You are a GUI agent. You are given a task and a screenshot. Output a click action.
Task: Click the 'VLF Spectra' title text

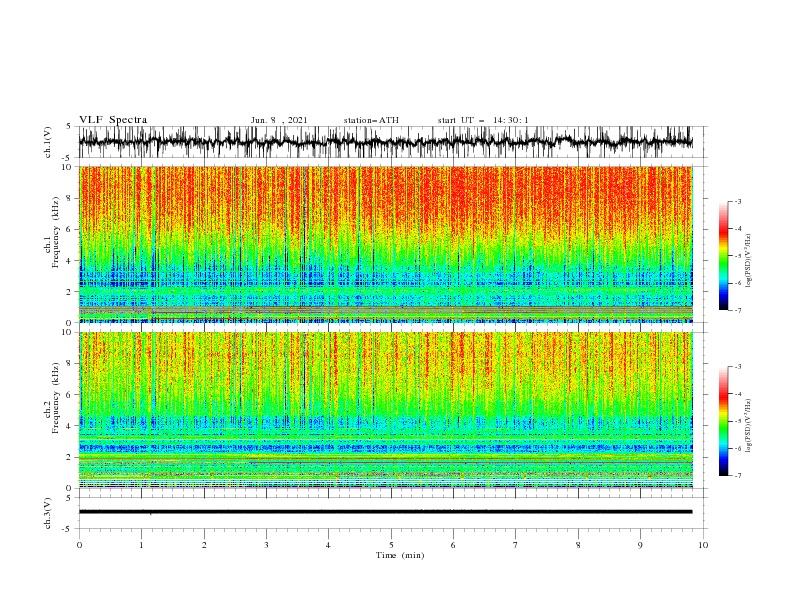click(x=113, y=120)
